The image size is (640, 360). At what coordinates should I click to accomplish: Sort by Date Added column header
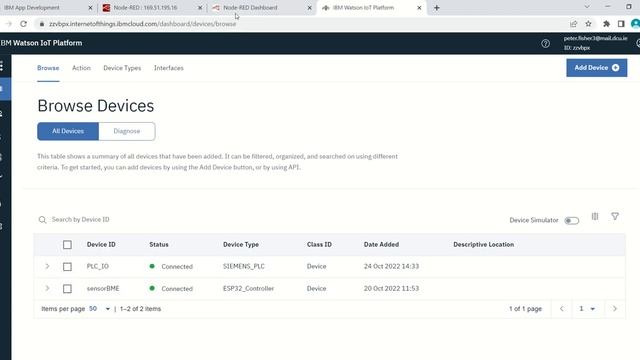click(381, 244)
